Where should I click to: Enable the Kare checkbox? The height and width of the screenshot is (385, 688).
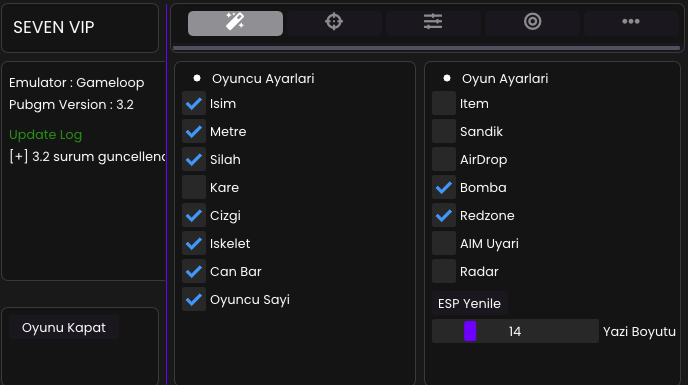pyautogui.click(x=194, y=187)
